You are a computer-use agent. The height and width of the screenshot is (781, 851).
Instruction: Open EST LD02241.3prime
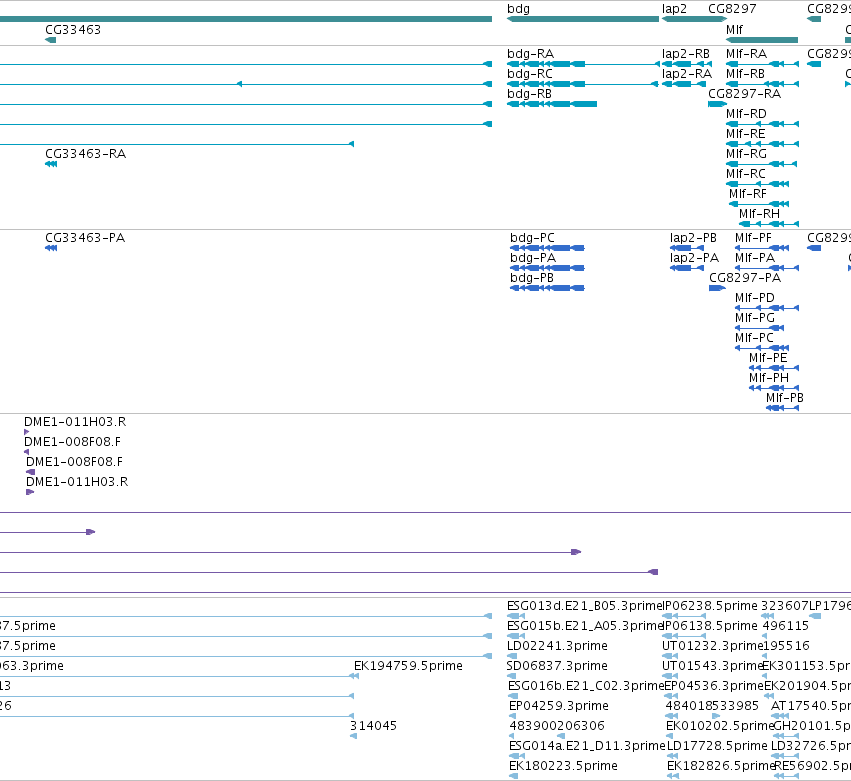(557, 646)
